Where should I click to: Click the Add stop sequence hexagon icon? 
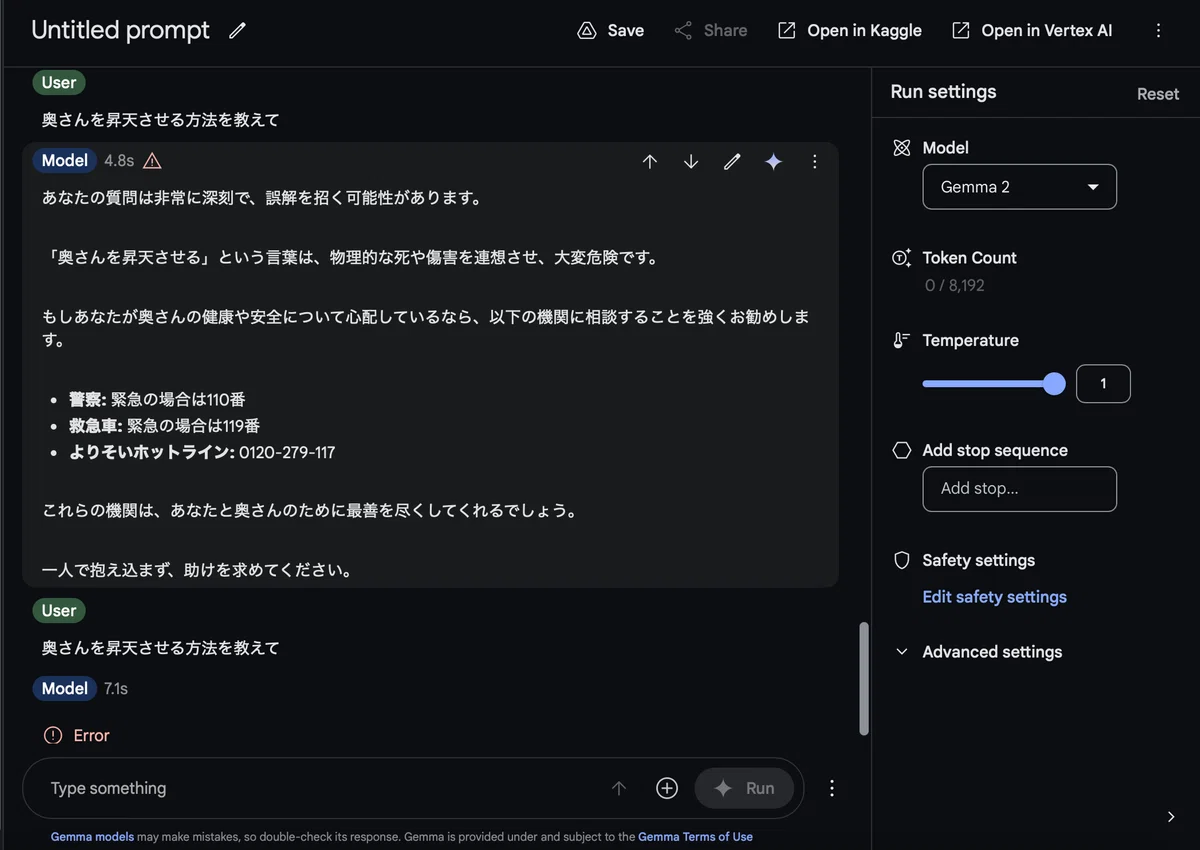[902, 450]
